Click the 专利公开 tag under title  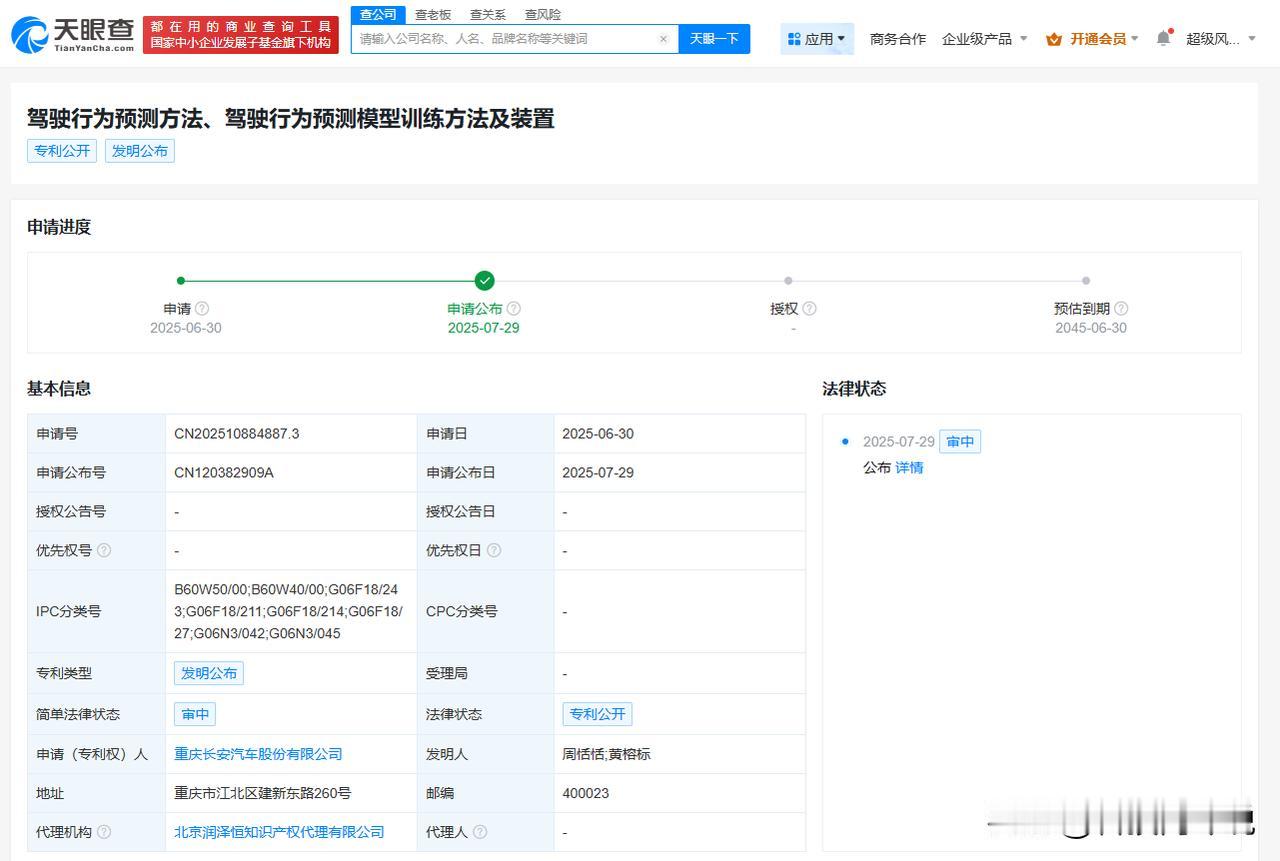62,151
